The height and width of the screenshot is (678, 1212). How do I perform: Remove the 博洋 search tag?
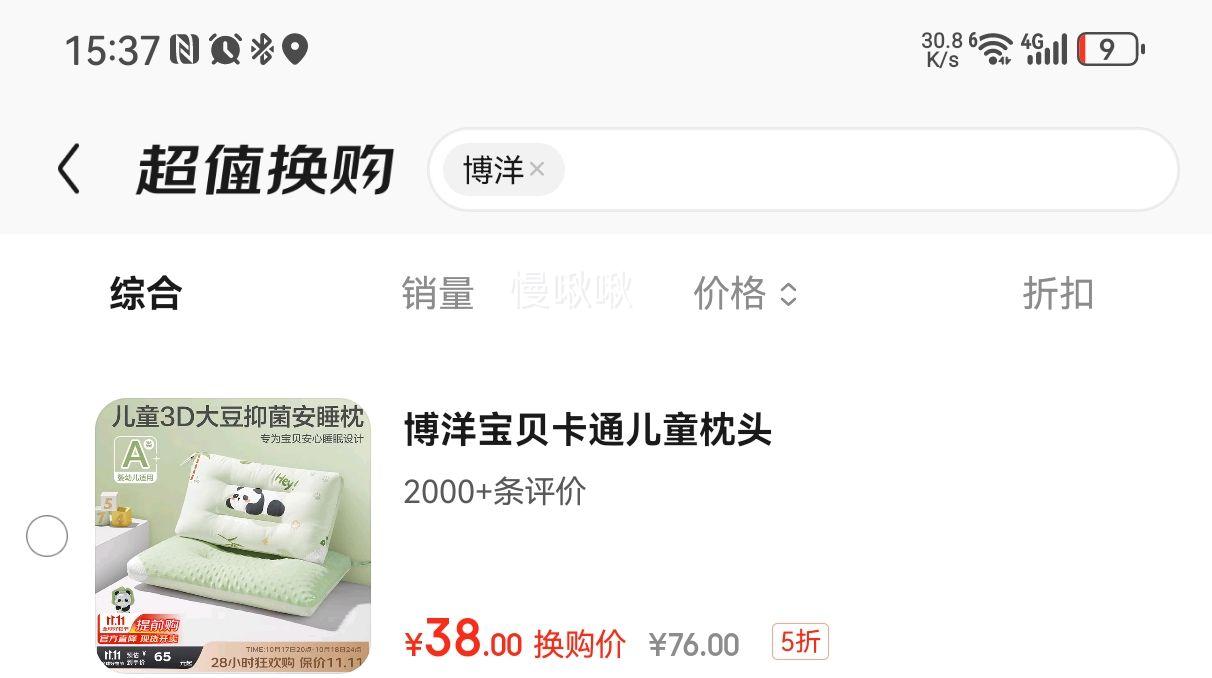click(537, 170)
